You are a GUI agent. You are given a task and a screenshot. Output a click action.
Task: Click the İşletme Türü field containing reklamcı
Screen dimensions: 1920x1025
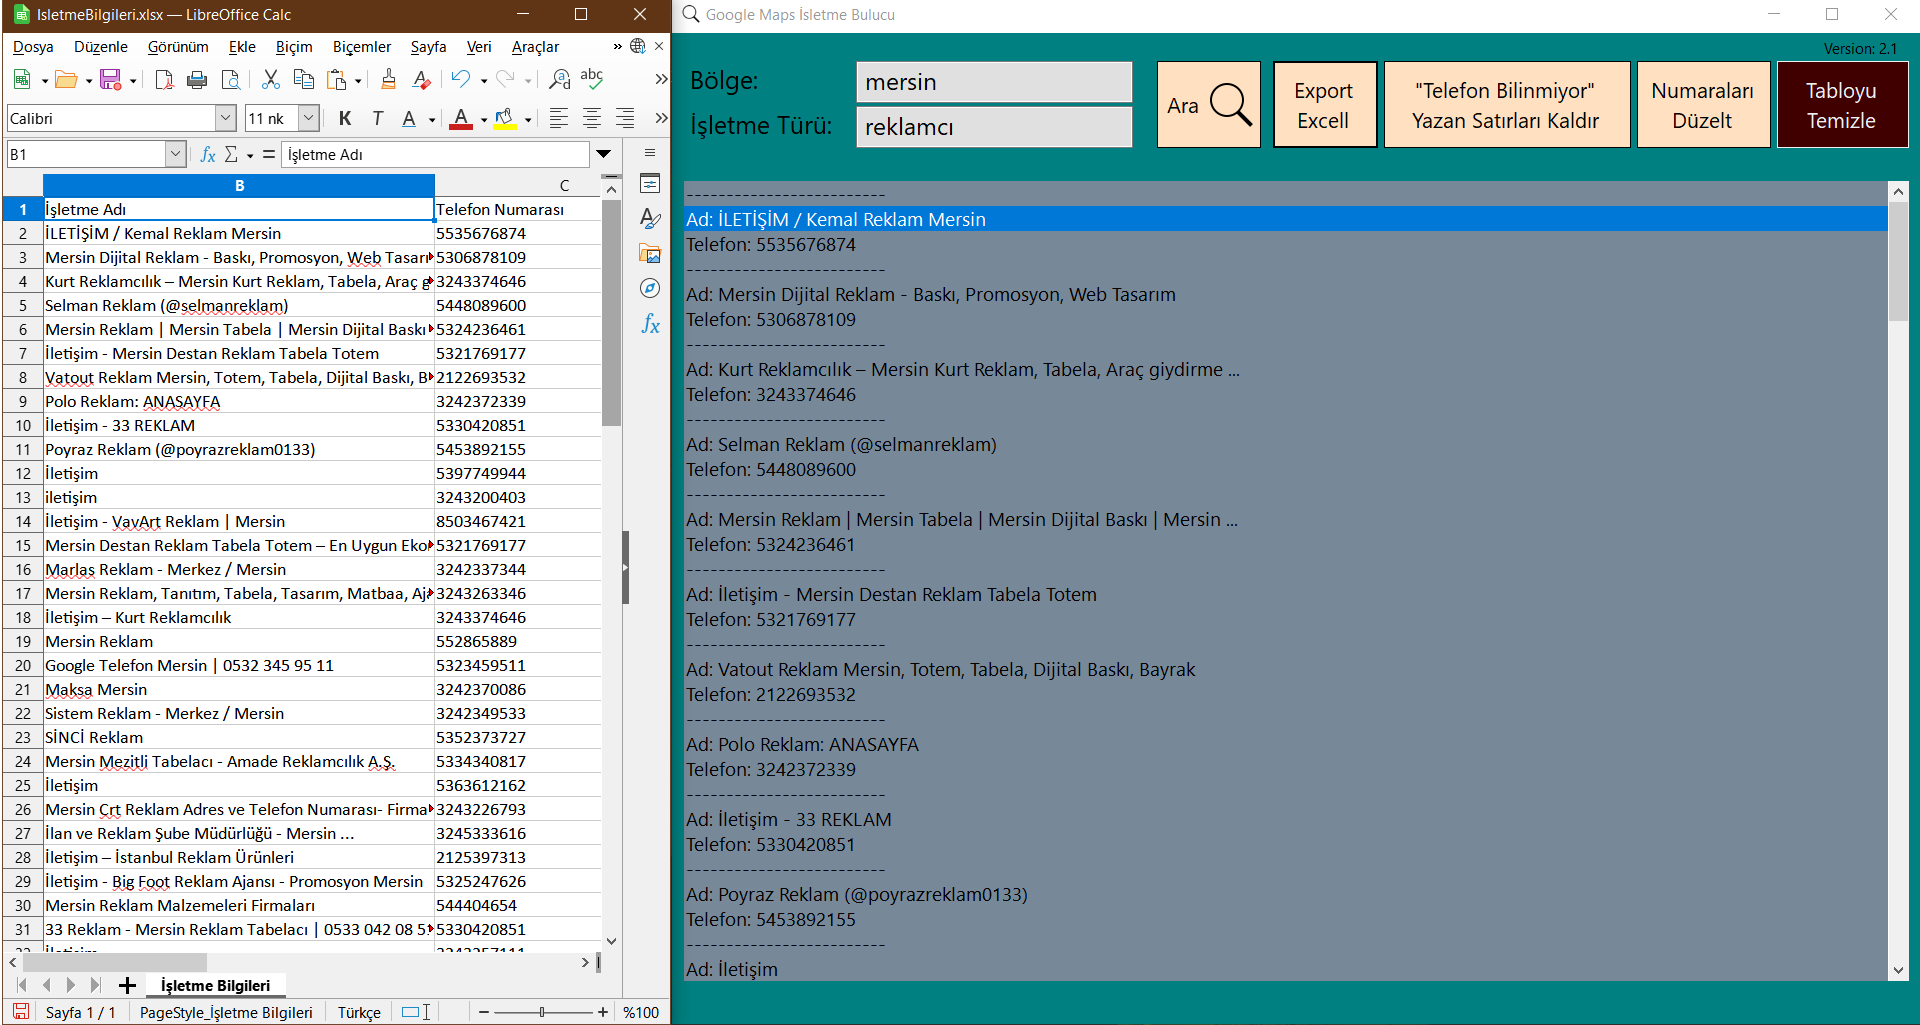click(x=994, y=127)
